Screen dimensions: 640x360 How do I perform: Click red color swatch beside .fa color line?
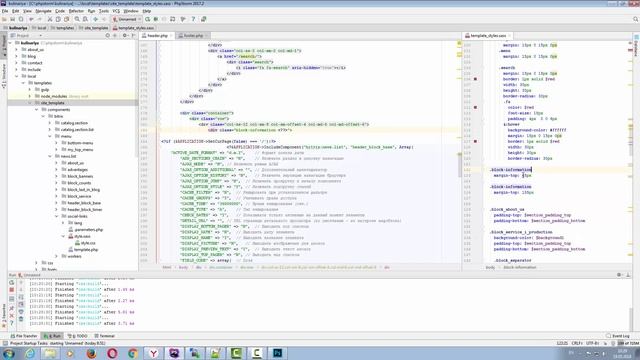pos(475,107)
